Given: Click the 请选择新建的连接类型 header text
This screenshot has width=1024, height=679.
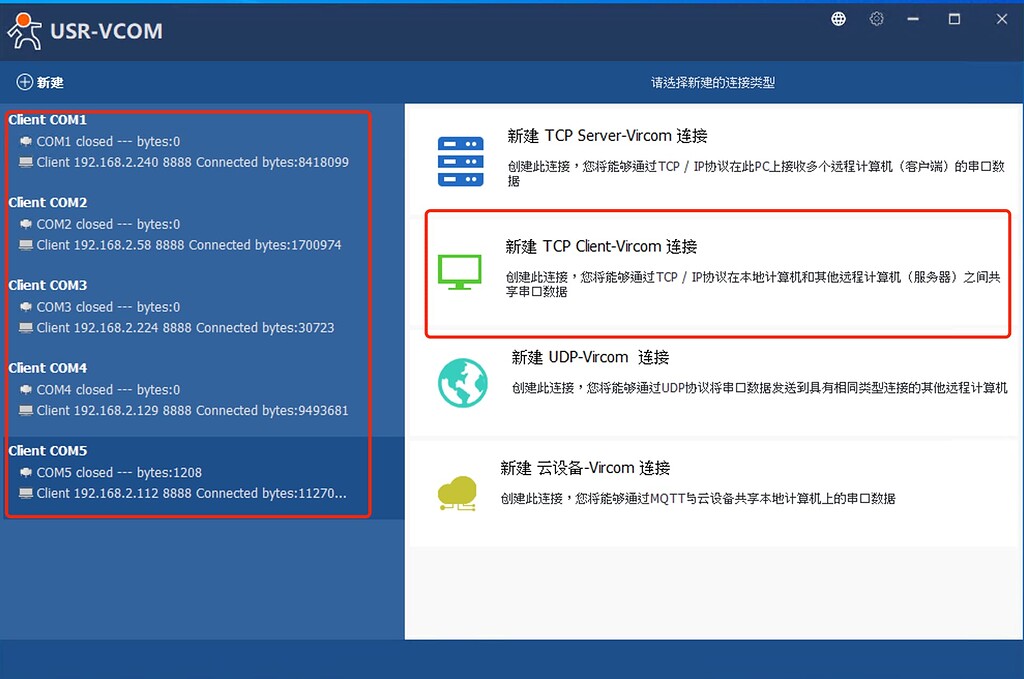Looking at the screenshot, I should pos(712,83).
